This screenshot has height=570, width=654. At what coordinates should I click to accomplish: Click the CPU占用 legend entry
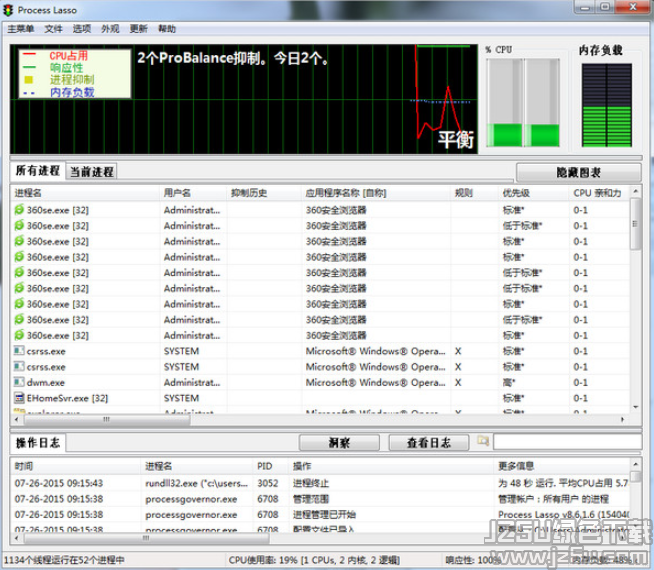(68, 55)
